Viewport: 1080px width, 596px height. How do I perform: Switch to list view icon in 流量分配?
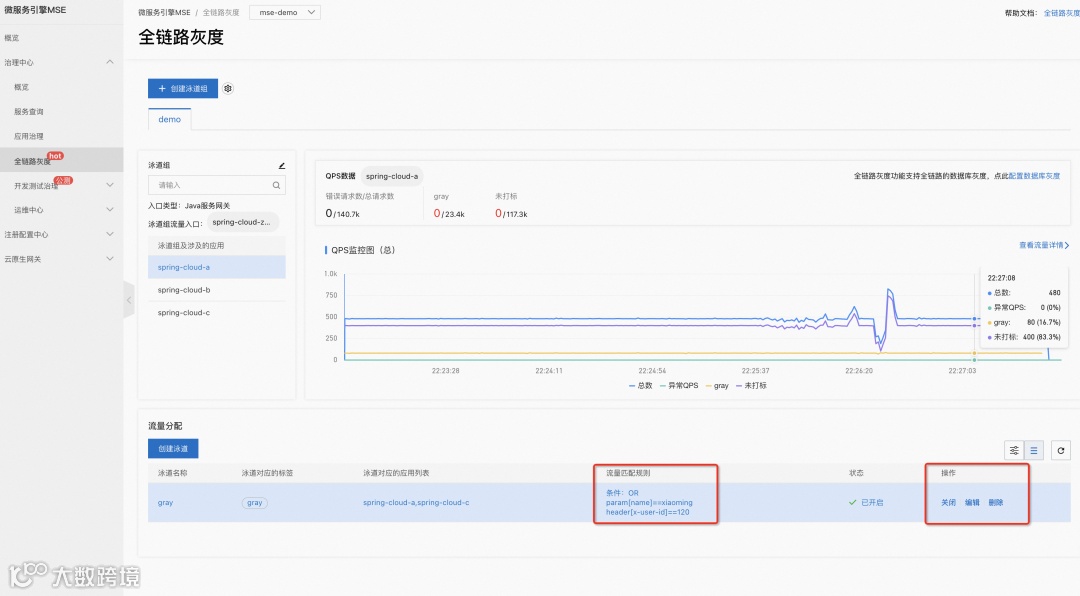(x=1034, y=450)
